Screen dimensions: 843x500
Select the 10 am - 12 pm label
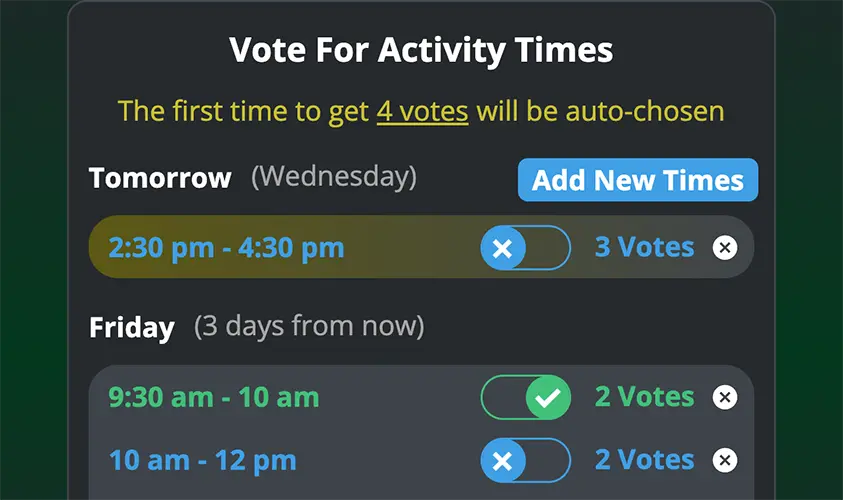coord(203,461)
